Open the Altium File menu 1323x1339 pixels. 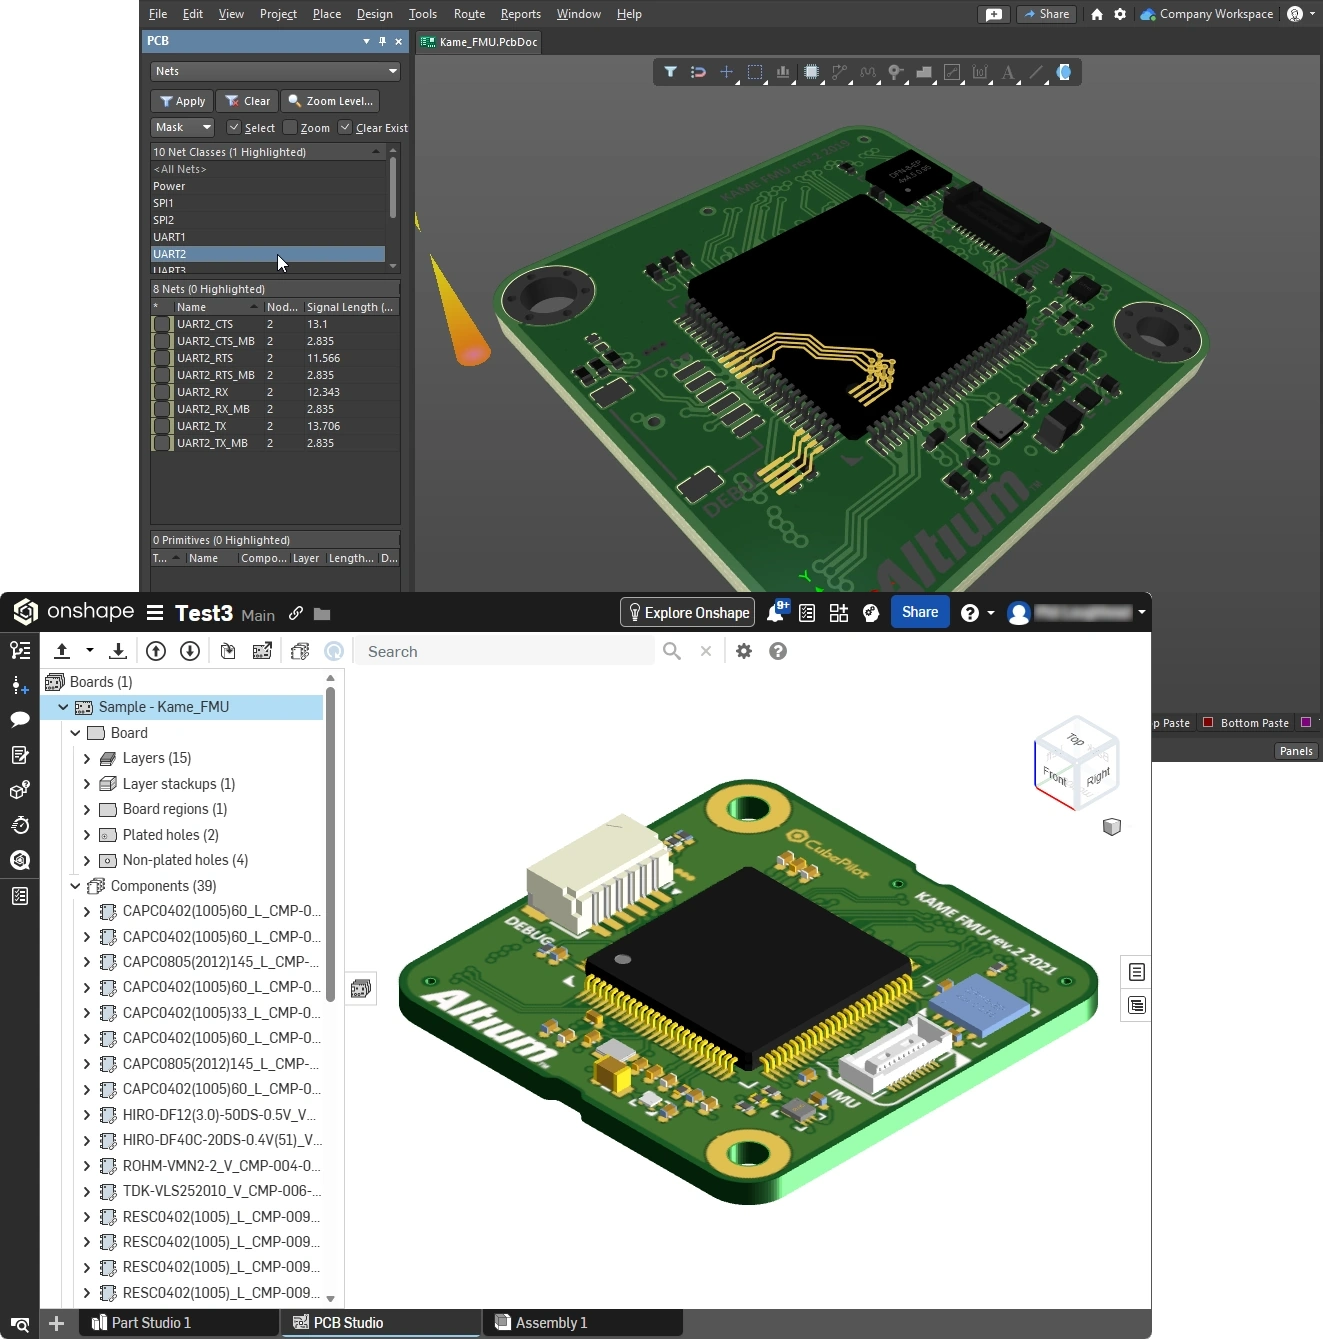pos(158,14)
